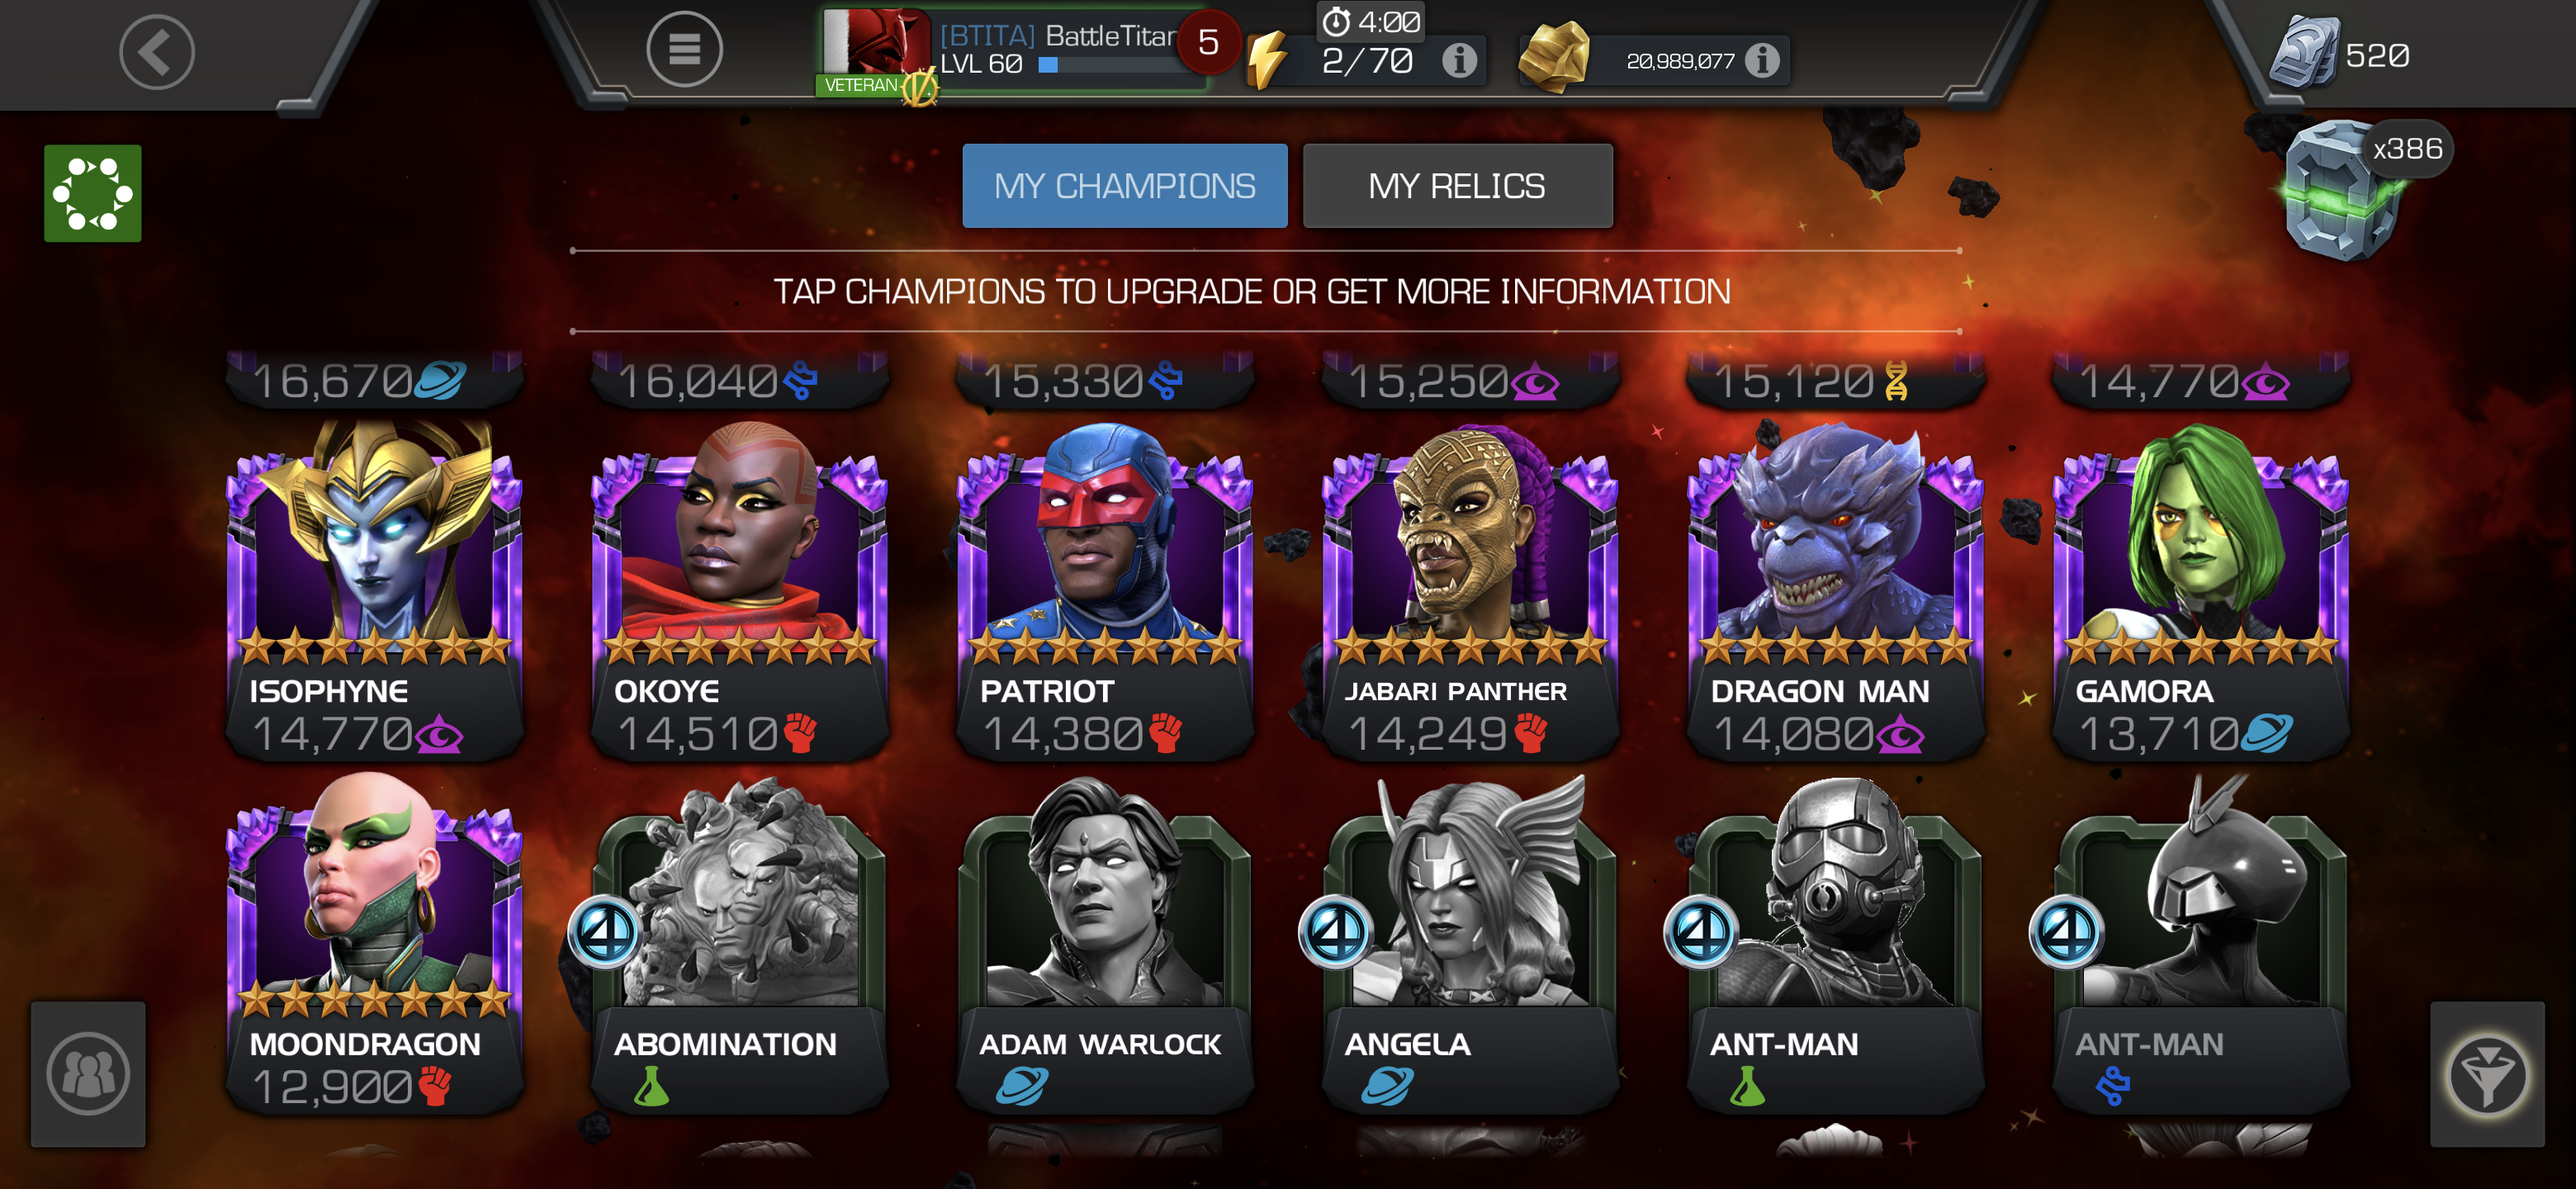The width and height of the screenshot is (2576, 1189).
Task: Select the My Champions tab
Action: tap(1124, 186)
